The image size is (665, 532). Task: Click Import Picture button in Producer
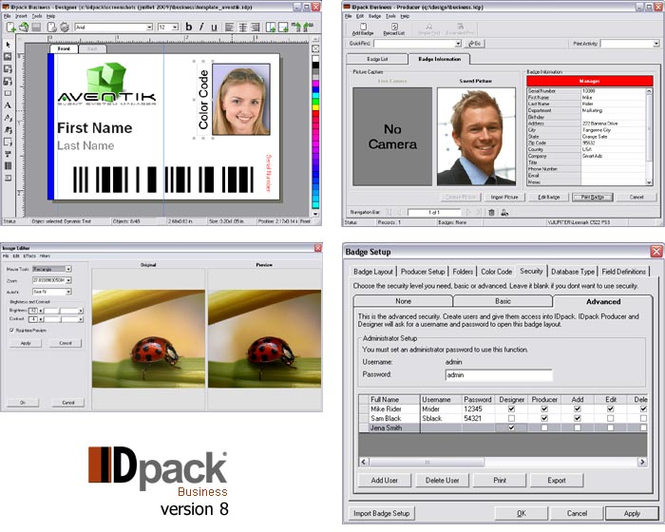tap(504, 197)
